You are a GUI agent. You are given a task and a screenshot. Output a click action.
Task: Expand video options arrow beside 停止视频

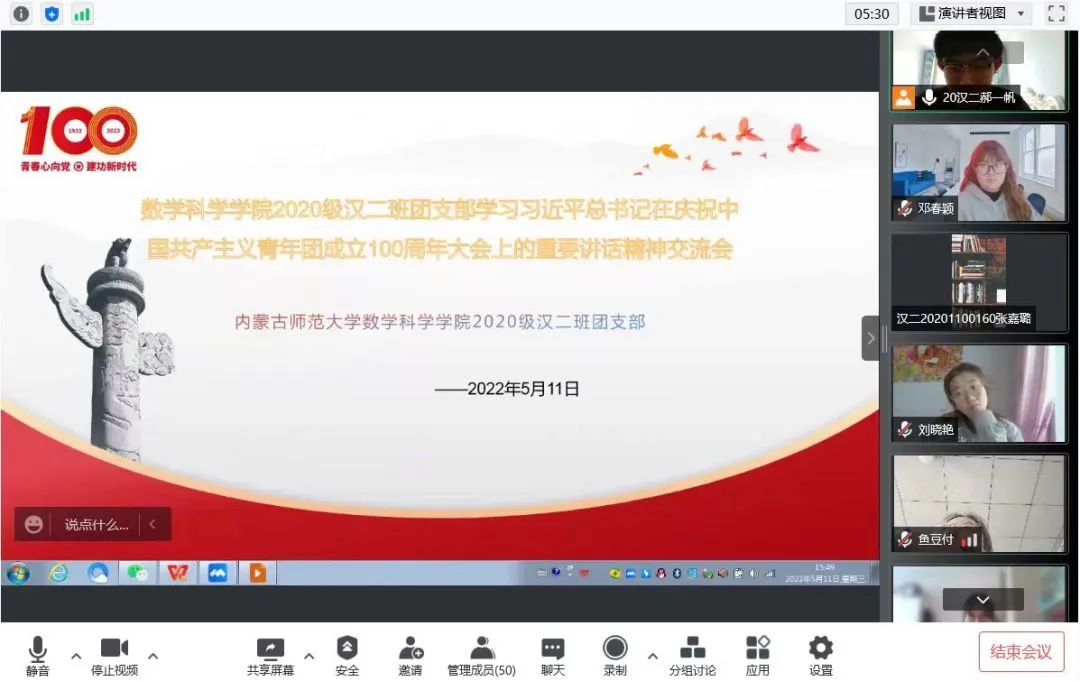point(153,656)
